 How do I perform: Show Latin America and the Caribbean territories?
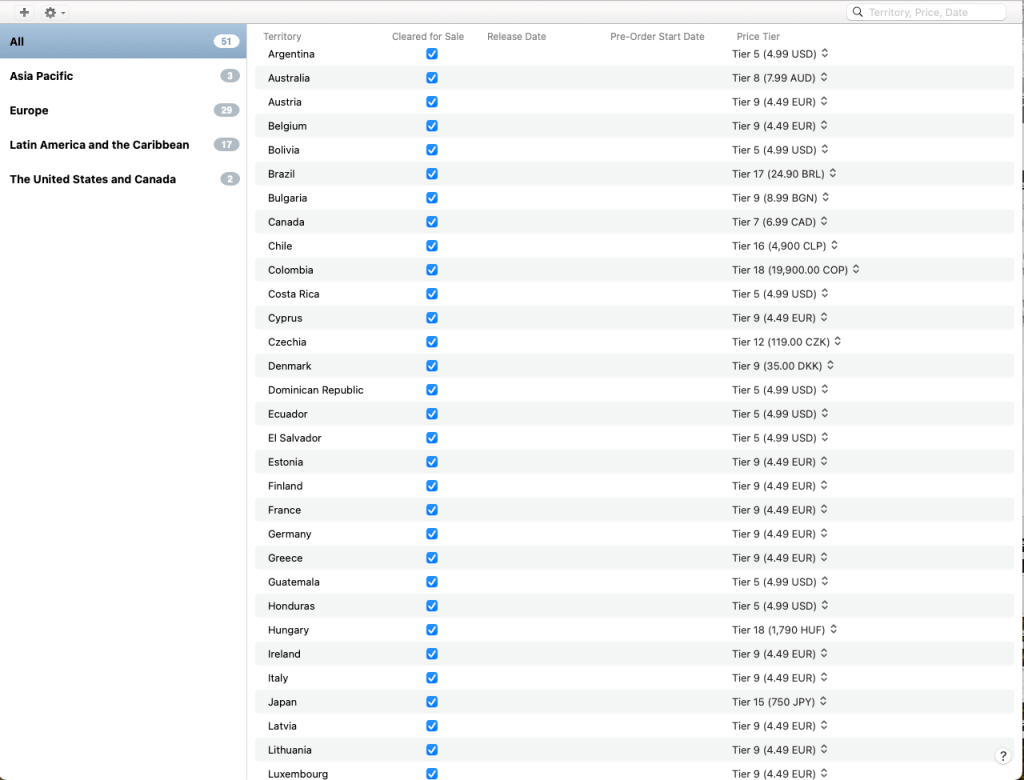99,145
